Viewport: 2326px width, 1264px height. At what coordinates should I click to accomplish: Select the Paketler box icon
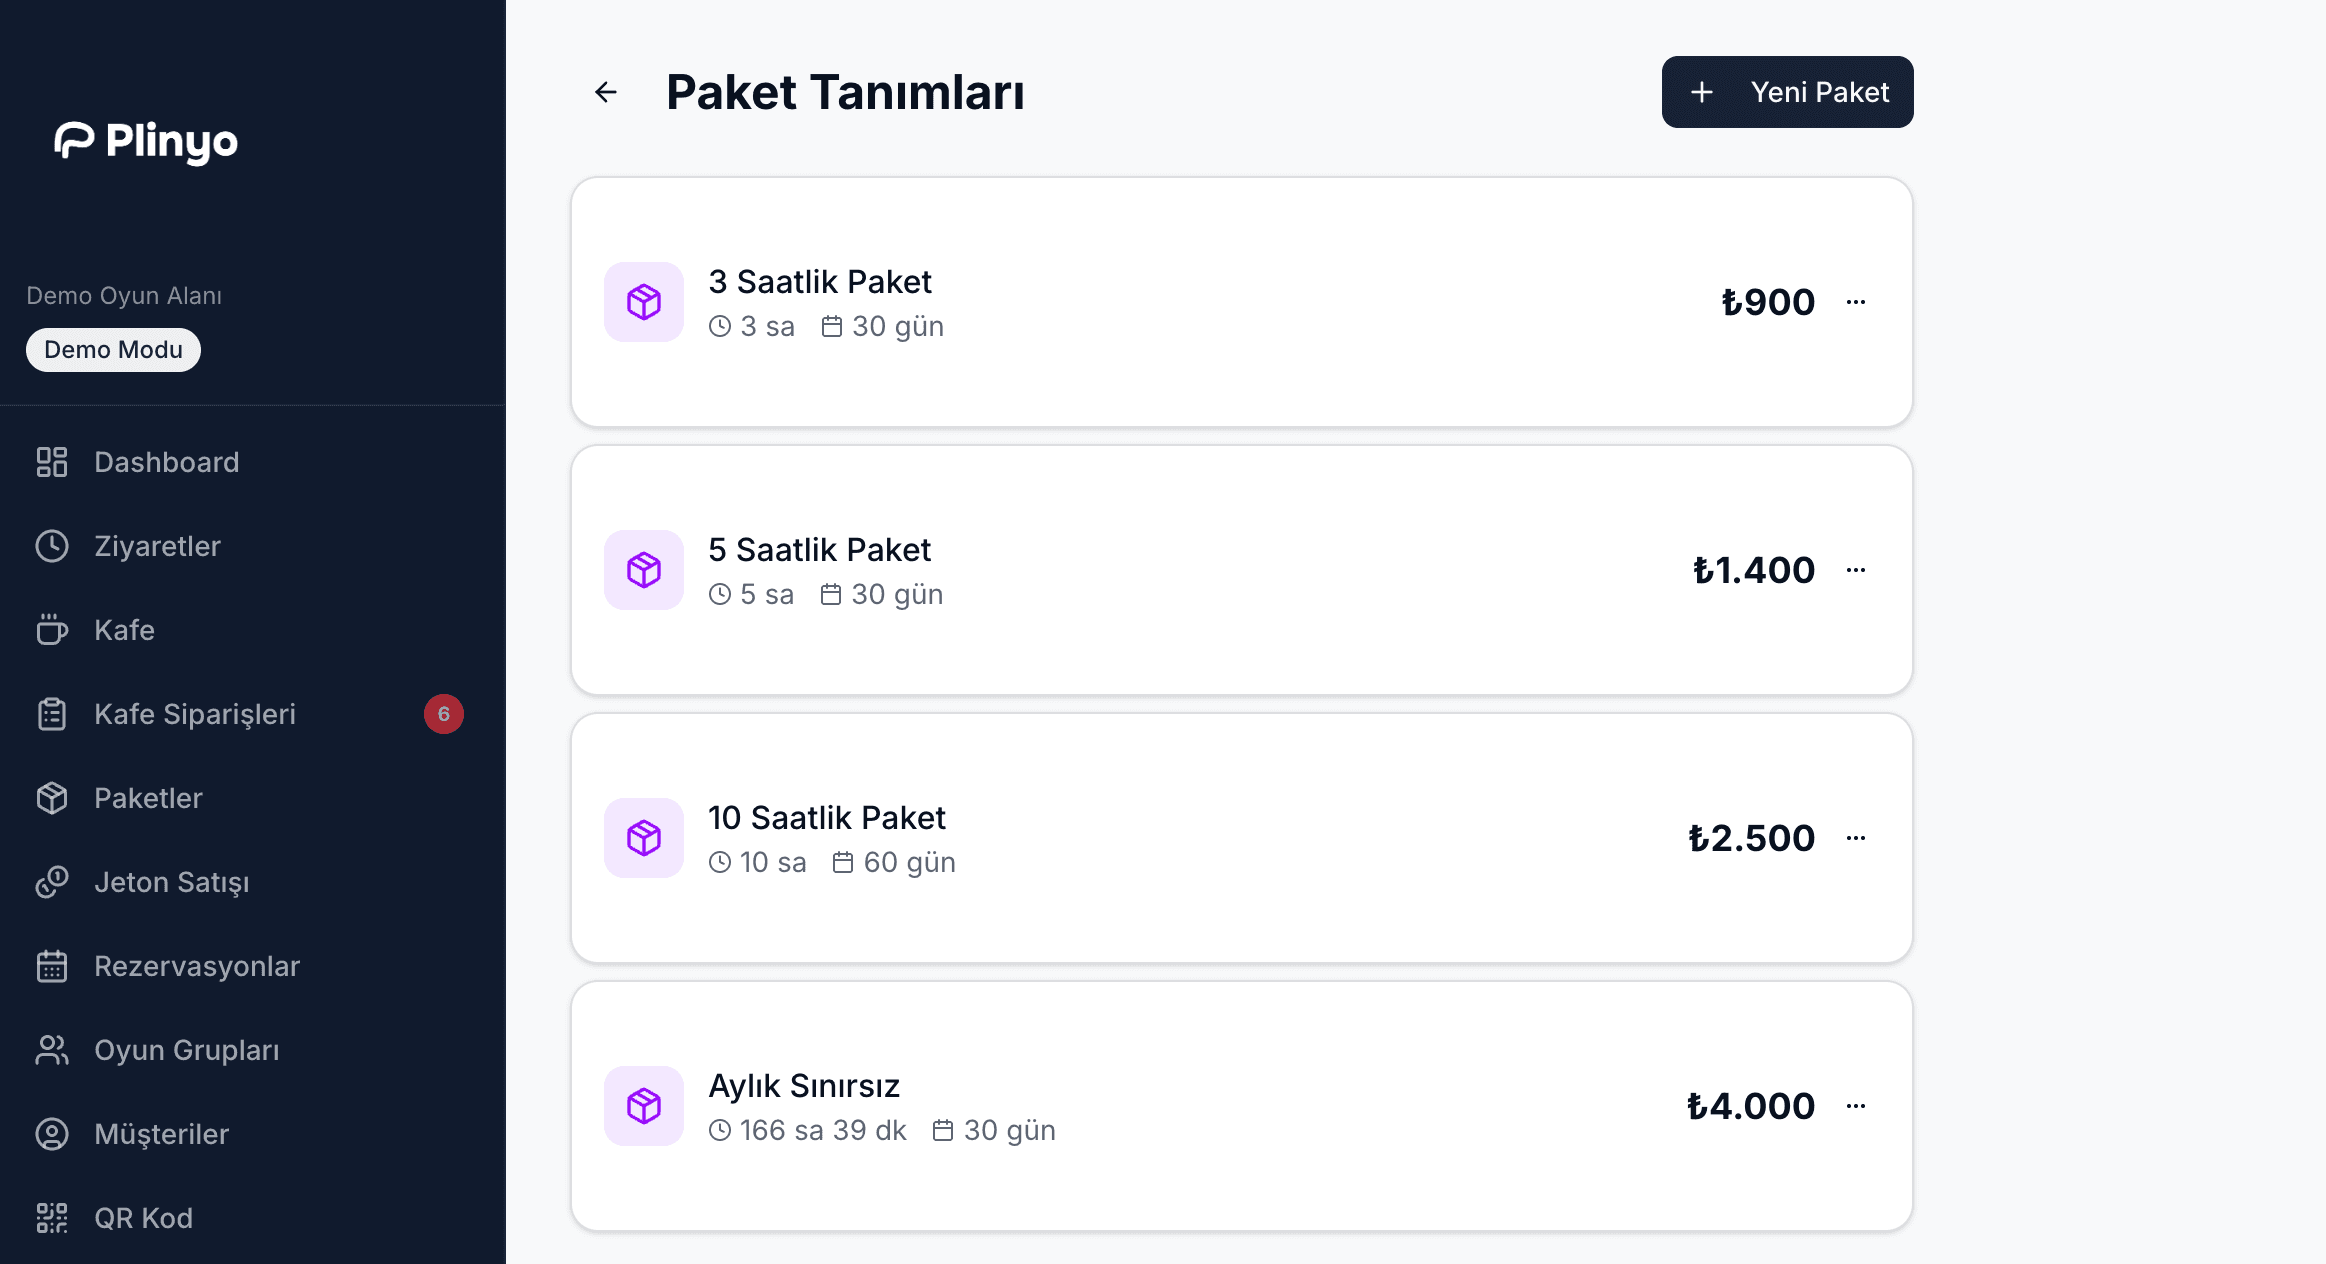point(51,797)
